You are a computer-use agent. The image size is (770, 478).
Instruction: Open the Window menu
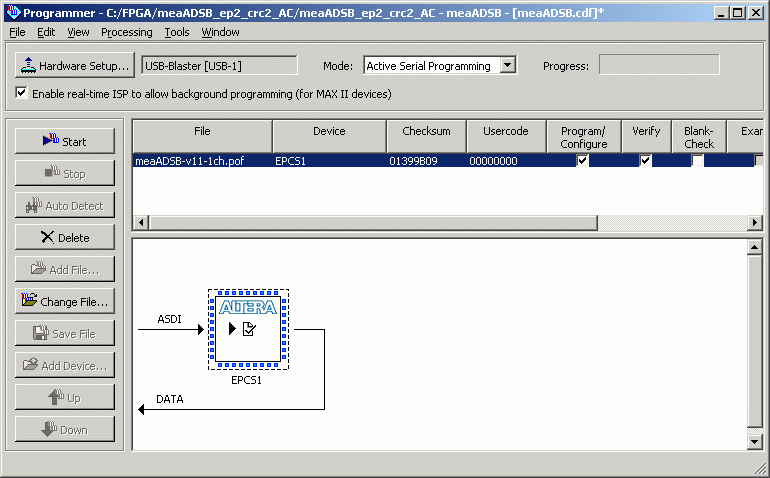(220, 32)
